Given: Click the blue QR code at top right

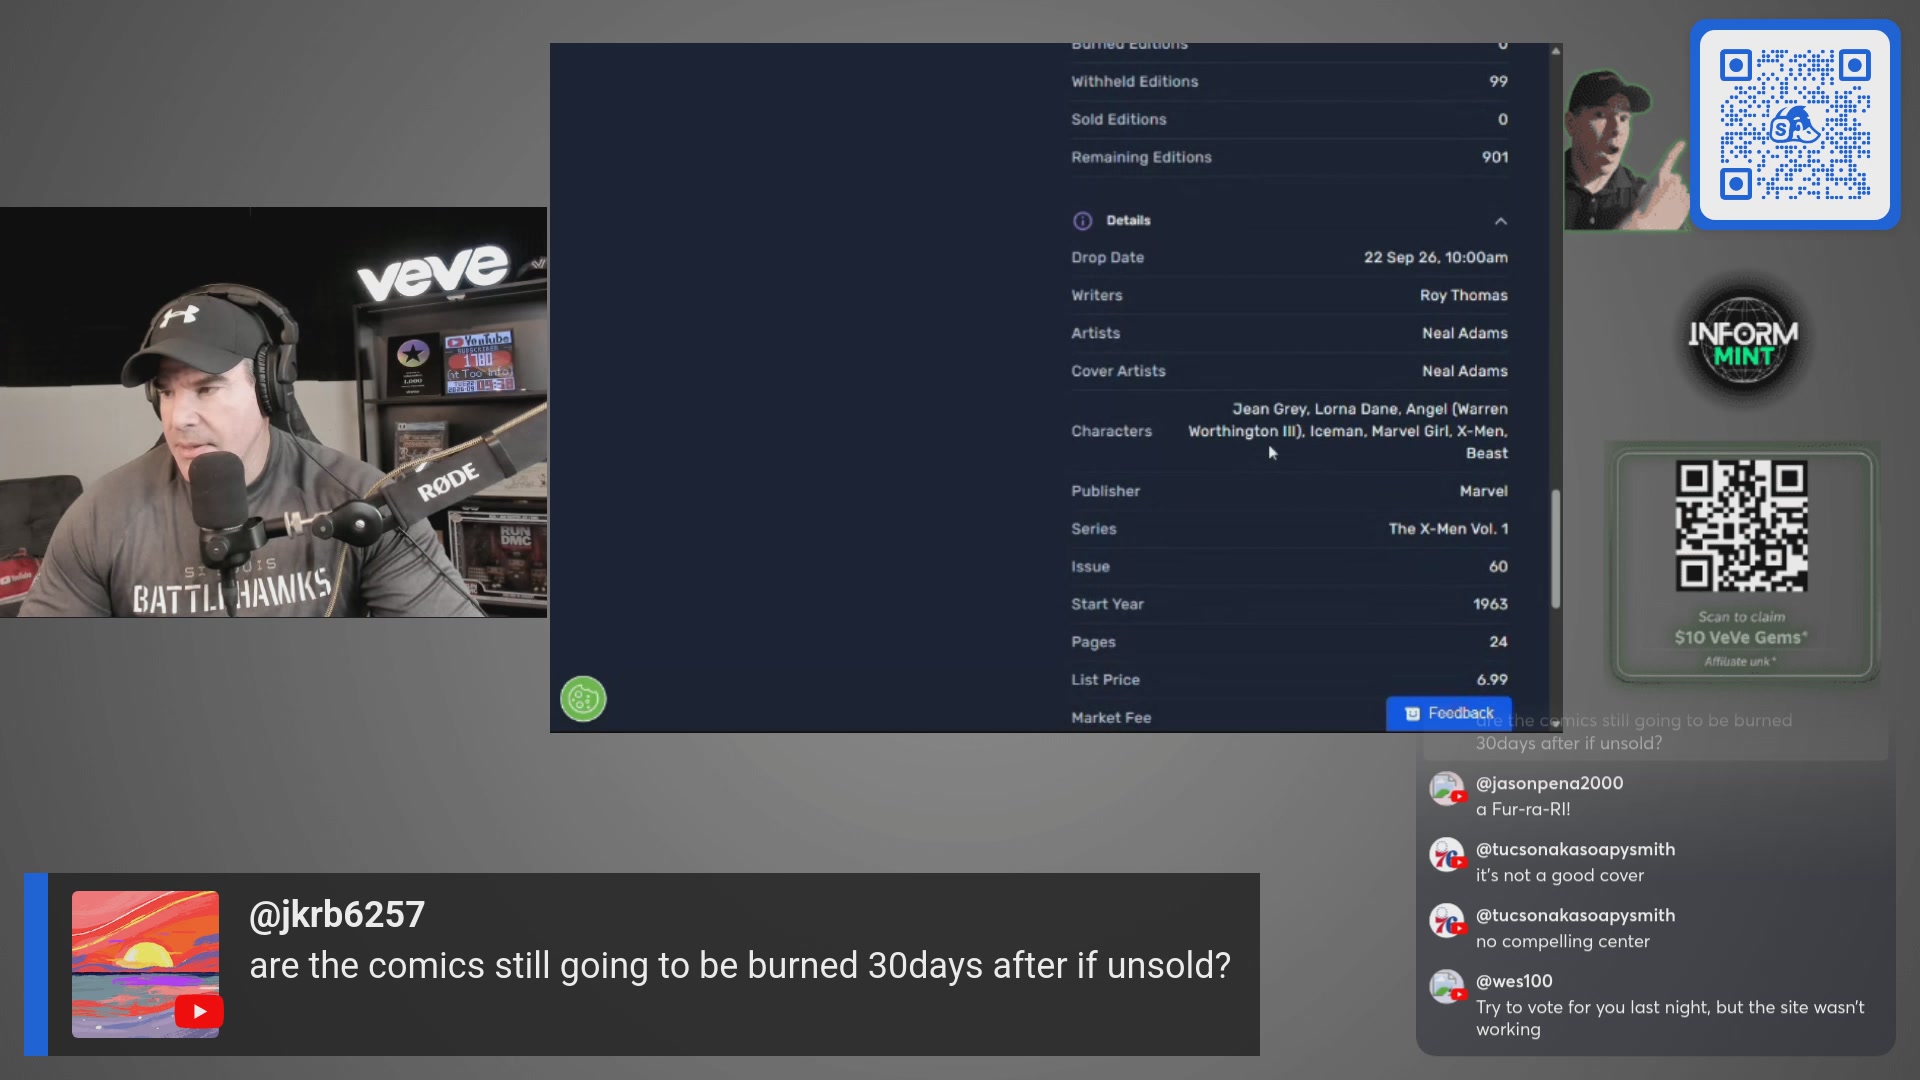Looking at the screenshot, I should (1795, 125).
